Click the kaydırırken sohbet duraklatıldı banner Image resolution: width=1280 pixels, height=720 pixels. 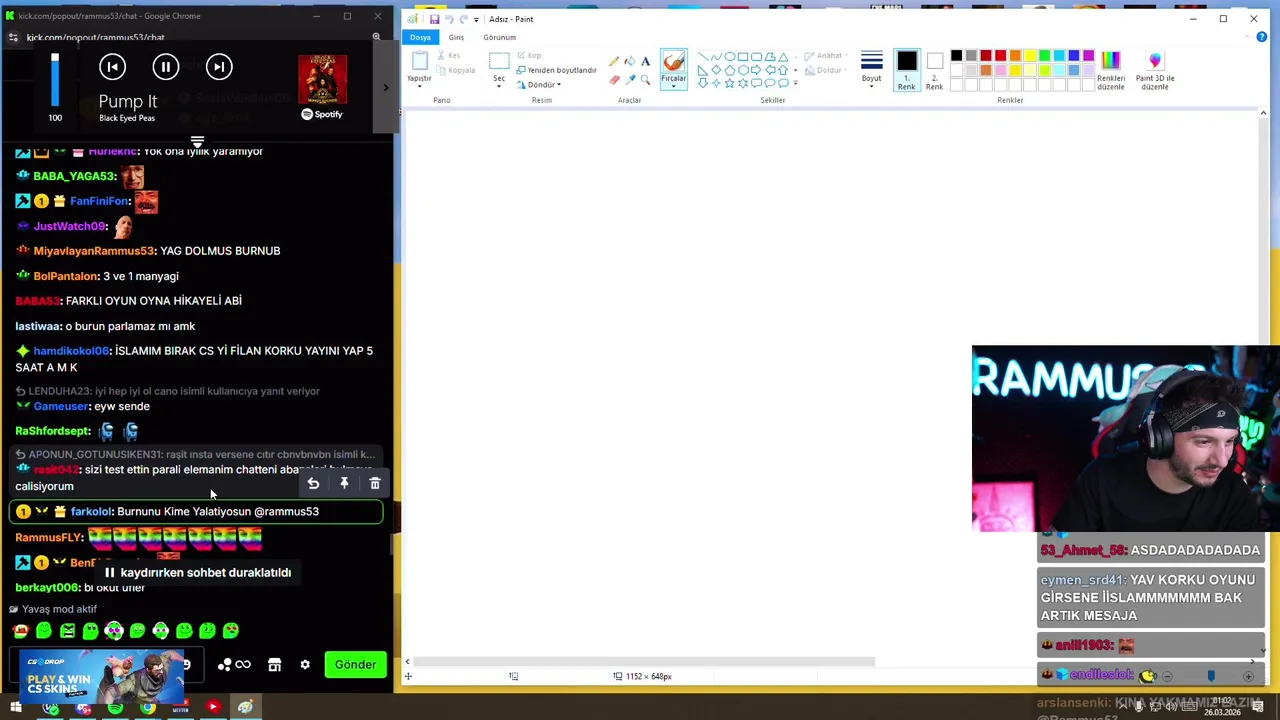click(197, 573)
